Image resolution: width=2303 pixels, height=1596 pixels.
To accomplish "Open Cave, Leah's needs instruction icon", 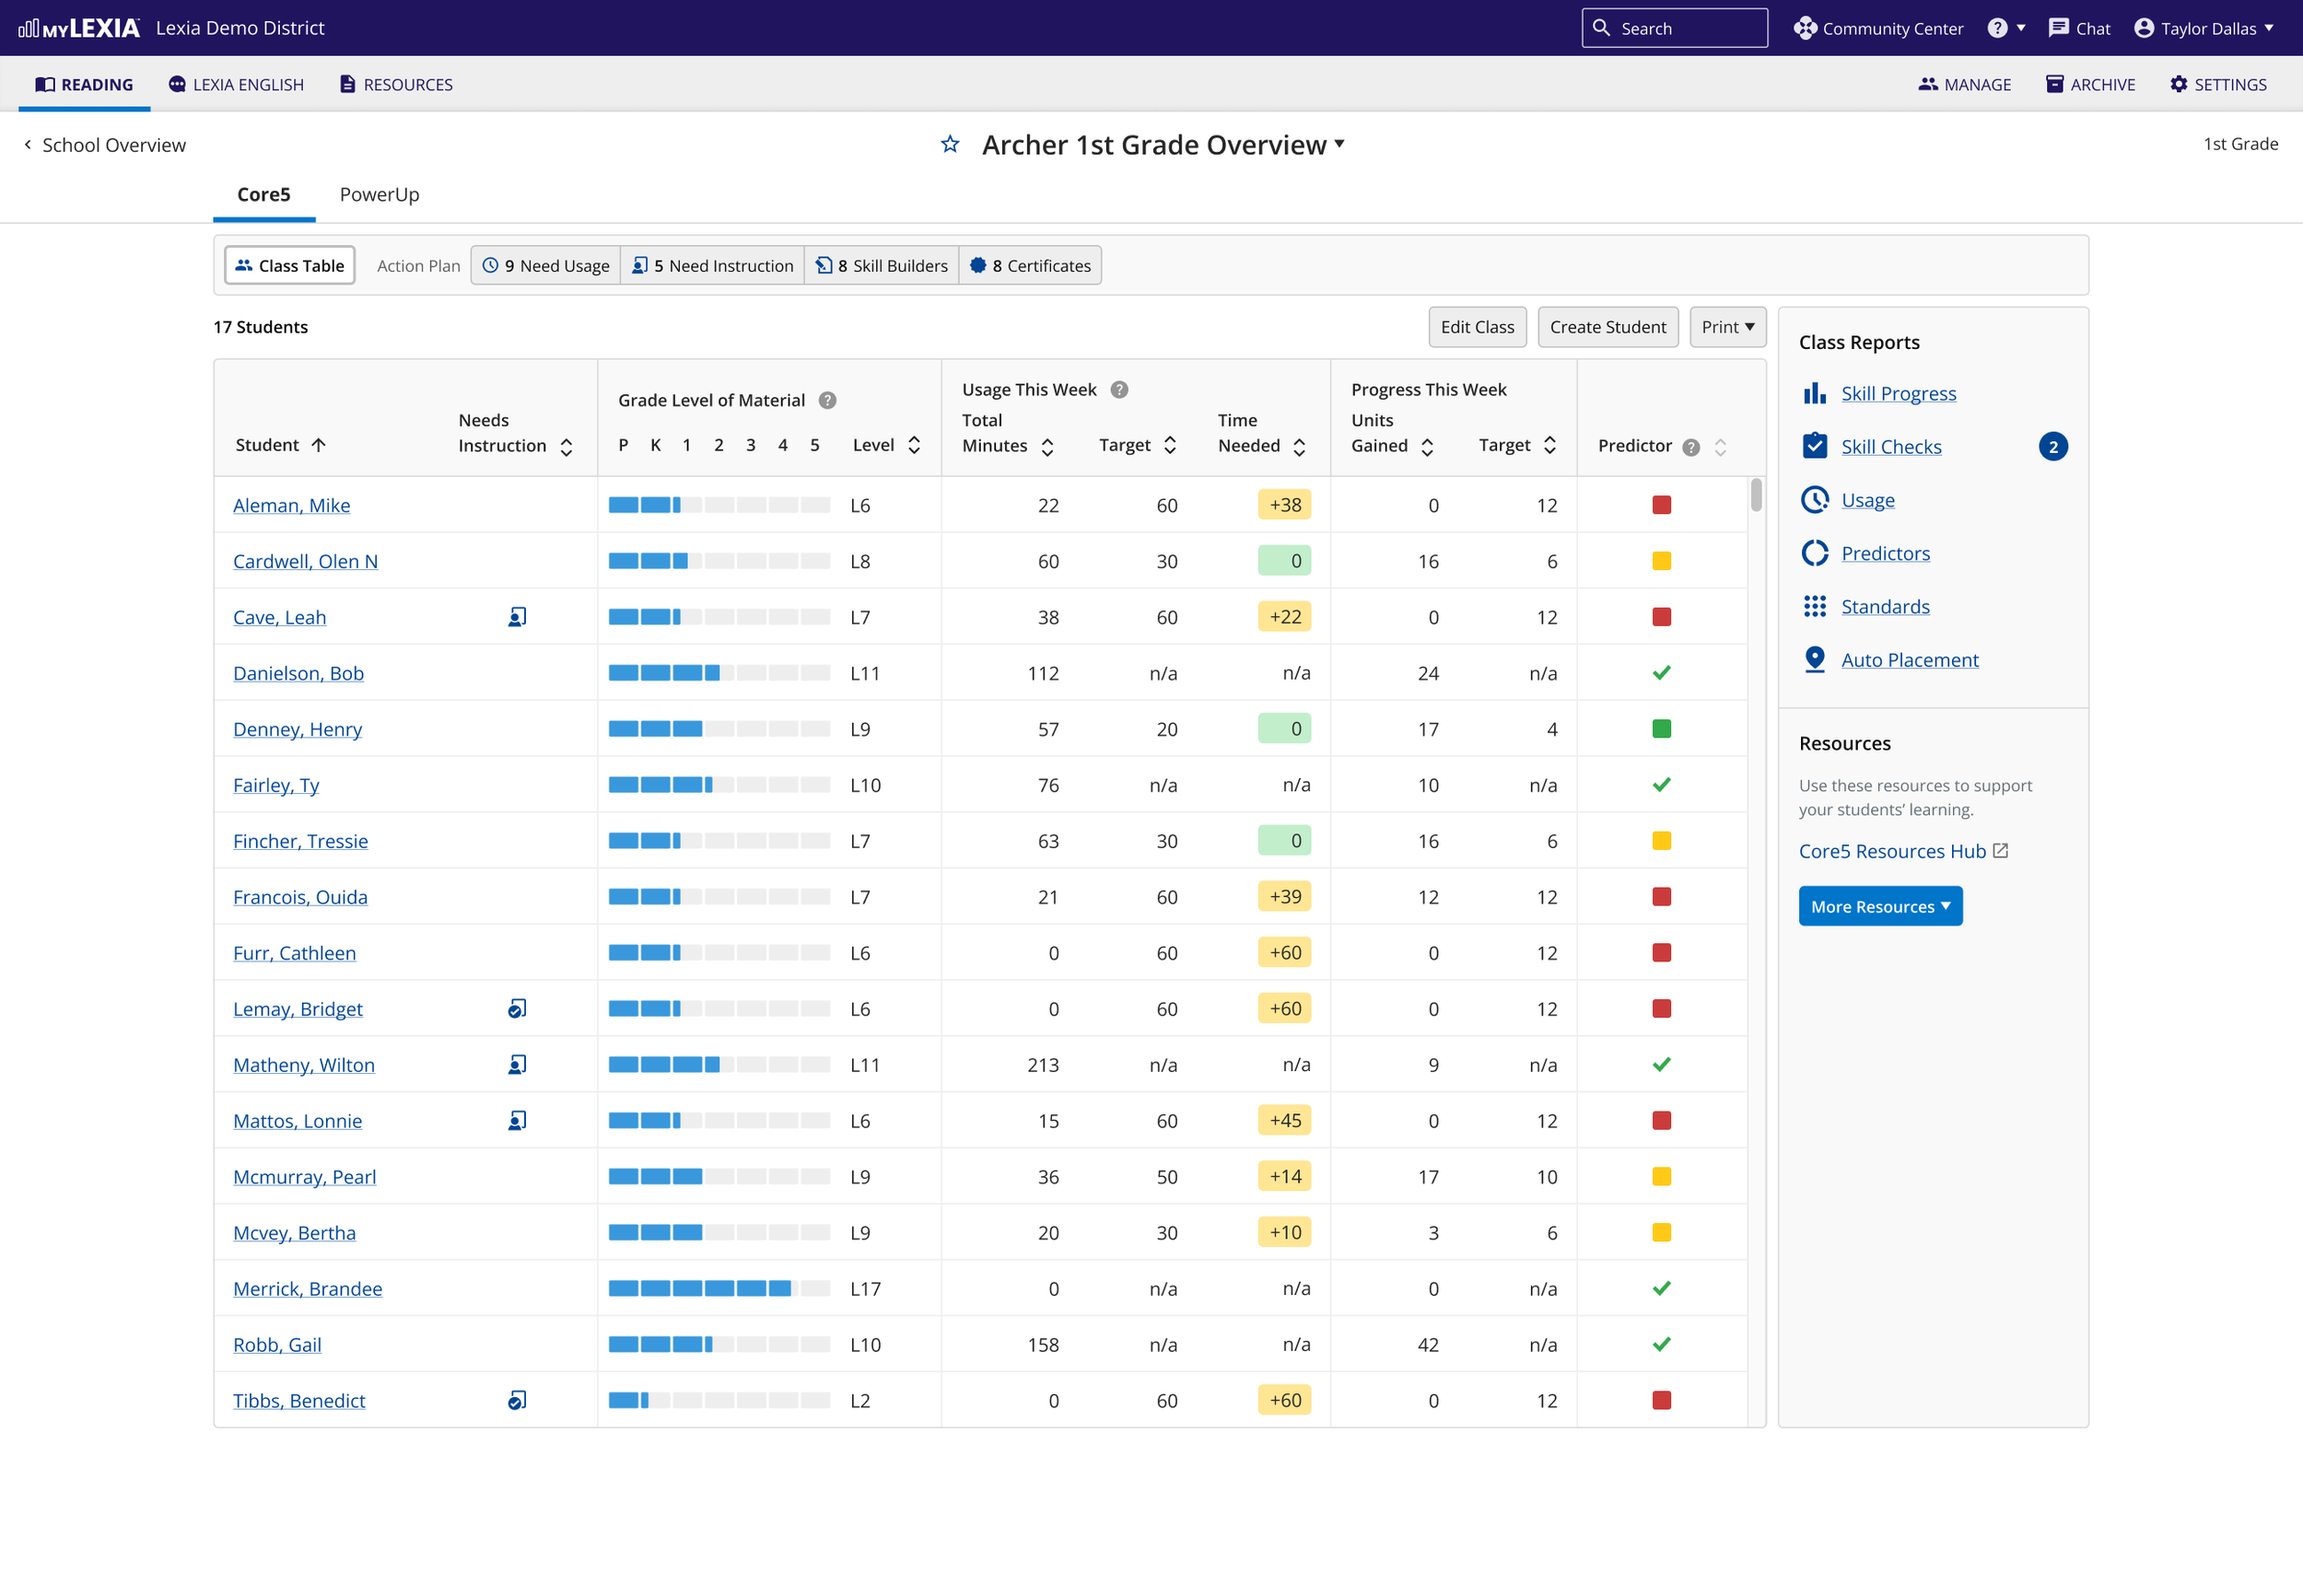I will pyautogui.click(x=517, y=617).
